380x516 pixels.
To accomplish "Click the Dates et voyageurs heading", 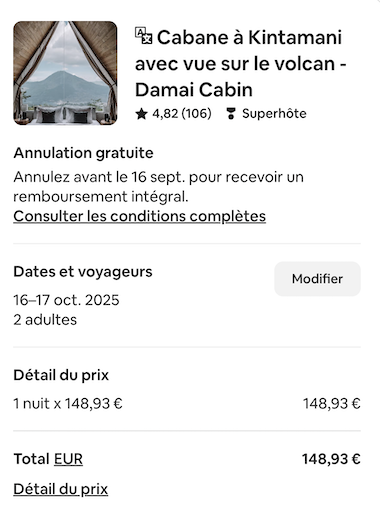I will click(83, 272).
